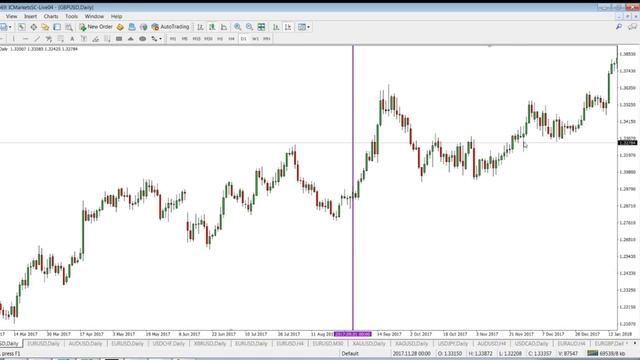The image size is (640, 360).
Task: Toggle chart auto scroll
Action: (x=276, y=27)
